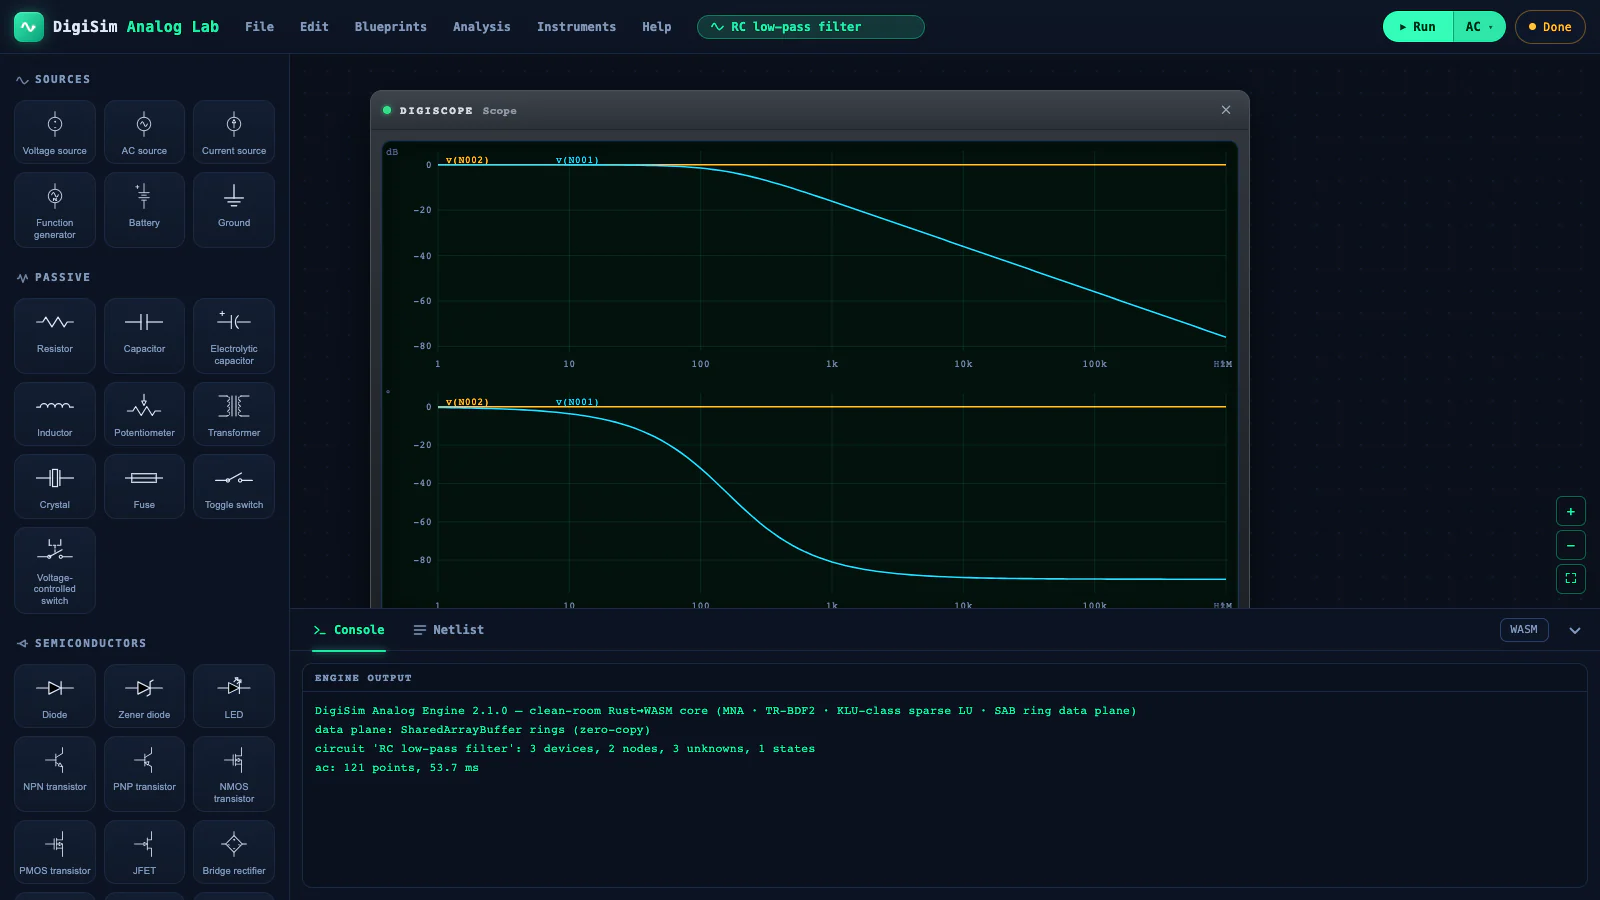1600x900 pixels.
Task: Close the DigiScope window
Action: coord(1226,110)
